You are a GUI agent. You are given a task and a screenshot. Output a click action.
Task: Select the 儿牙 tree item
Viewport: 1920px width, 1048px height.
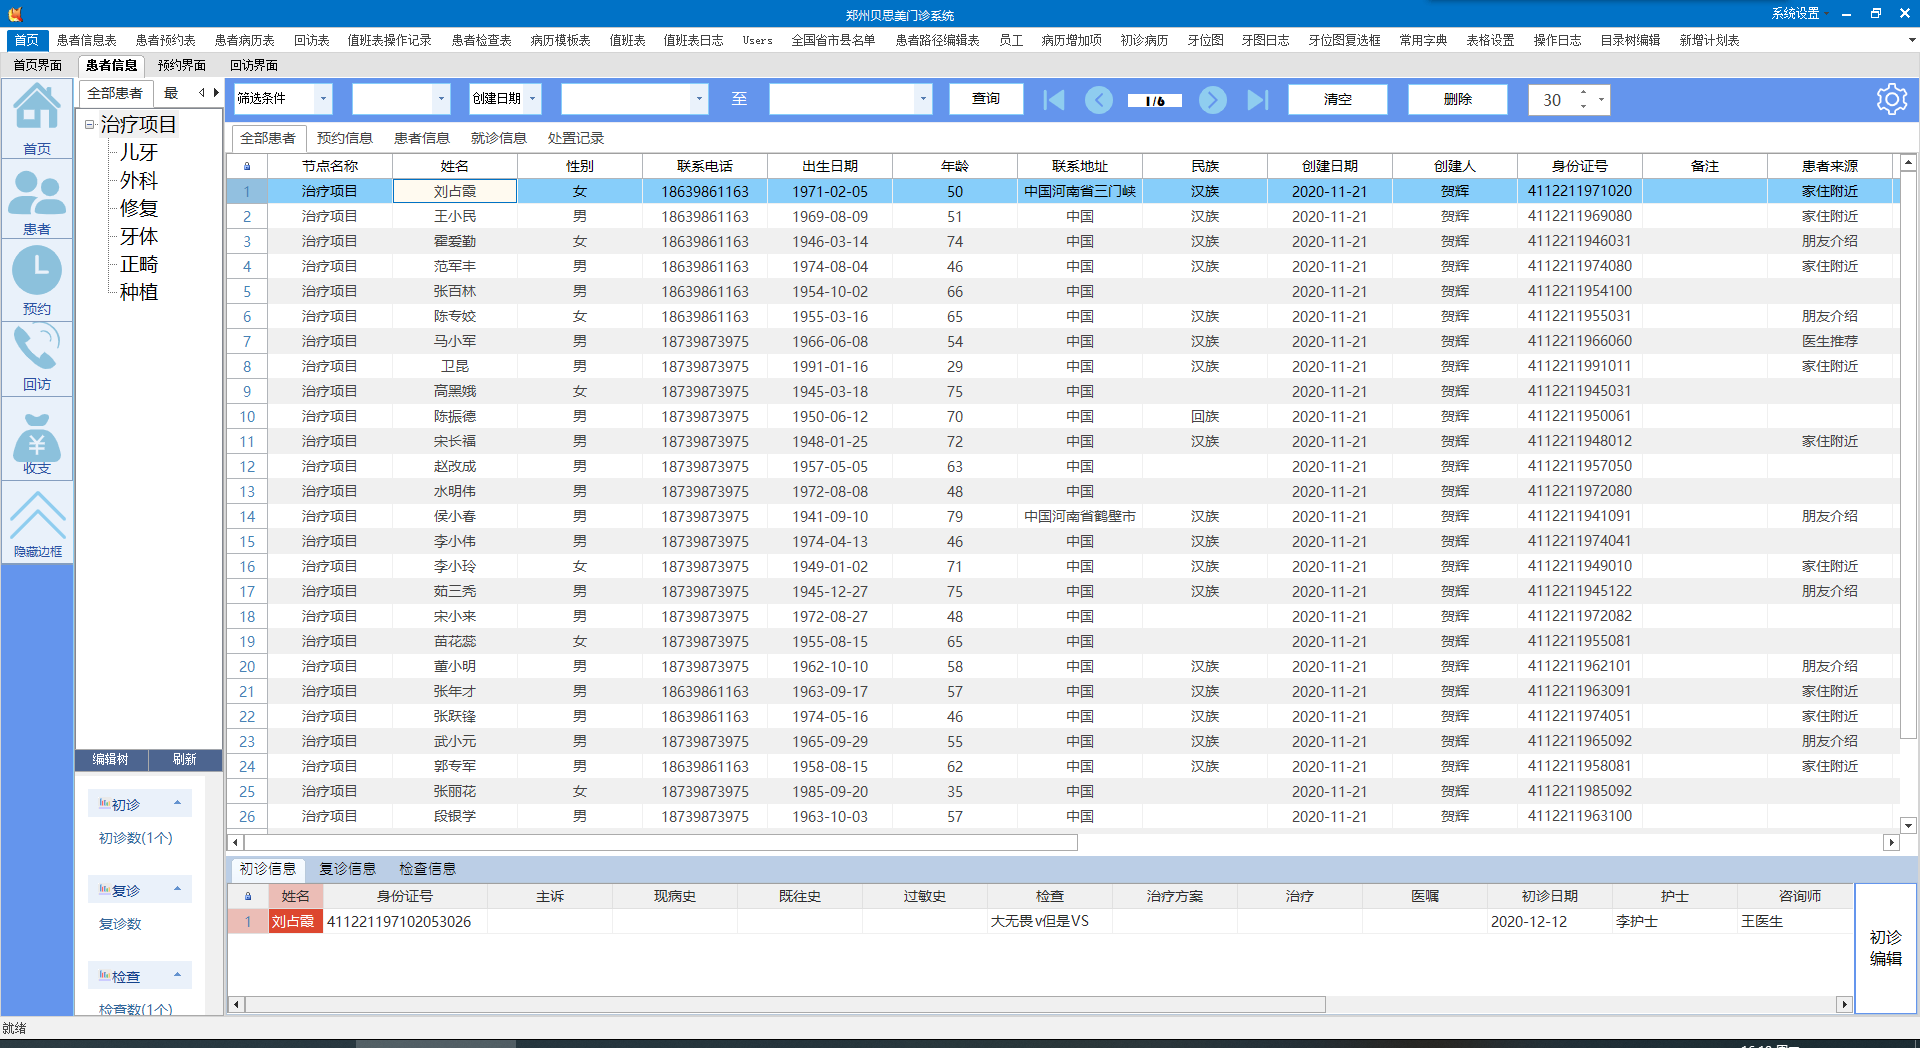[x=139, y=153]
